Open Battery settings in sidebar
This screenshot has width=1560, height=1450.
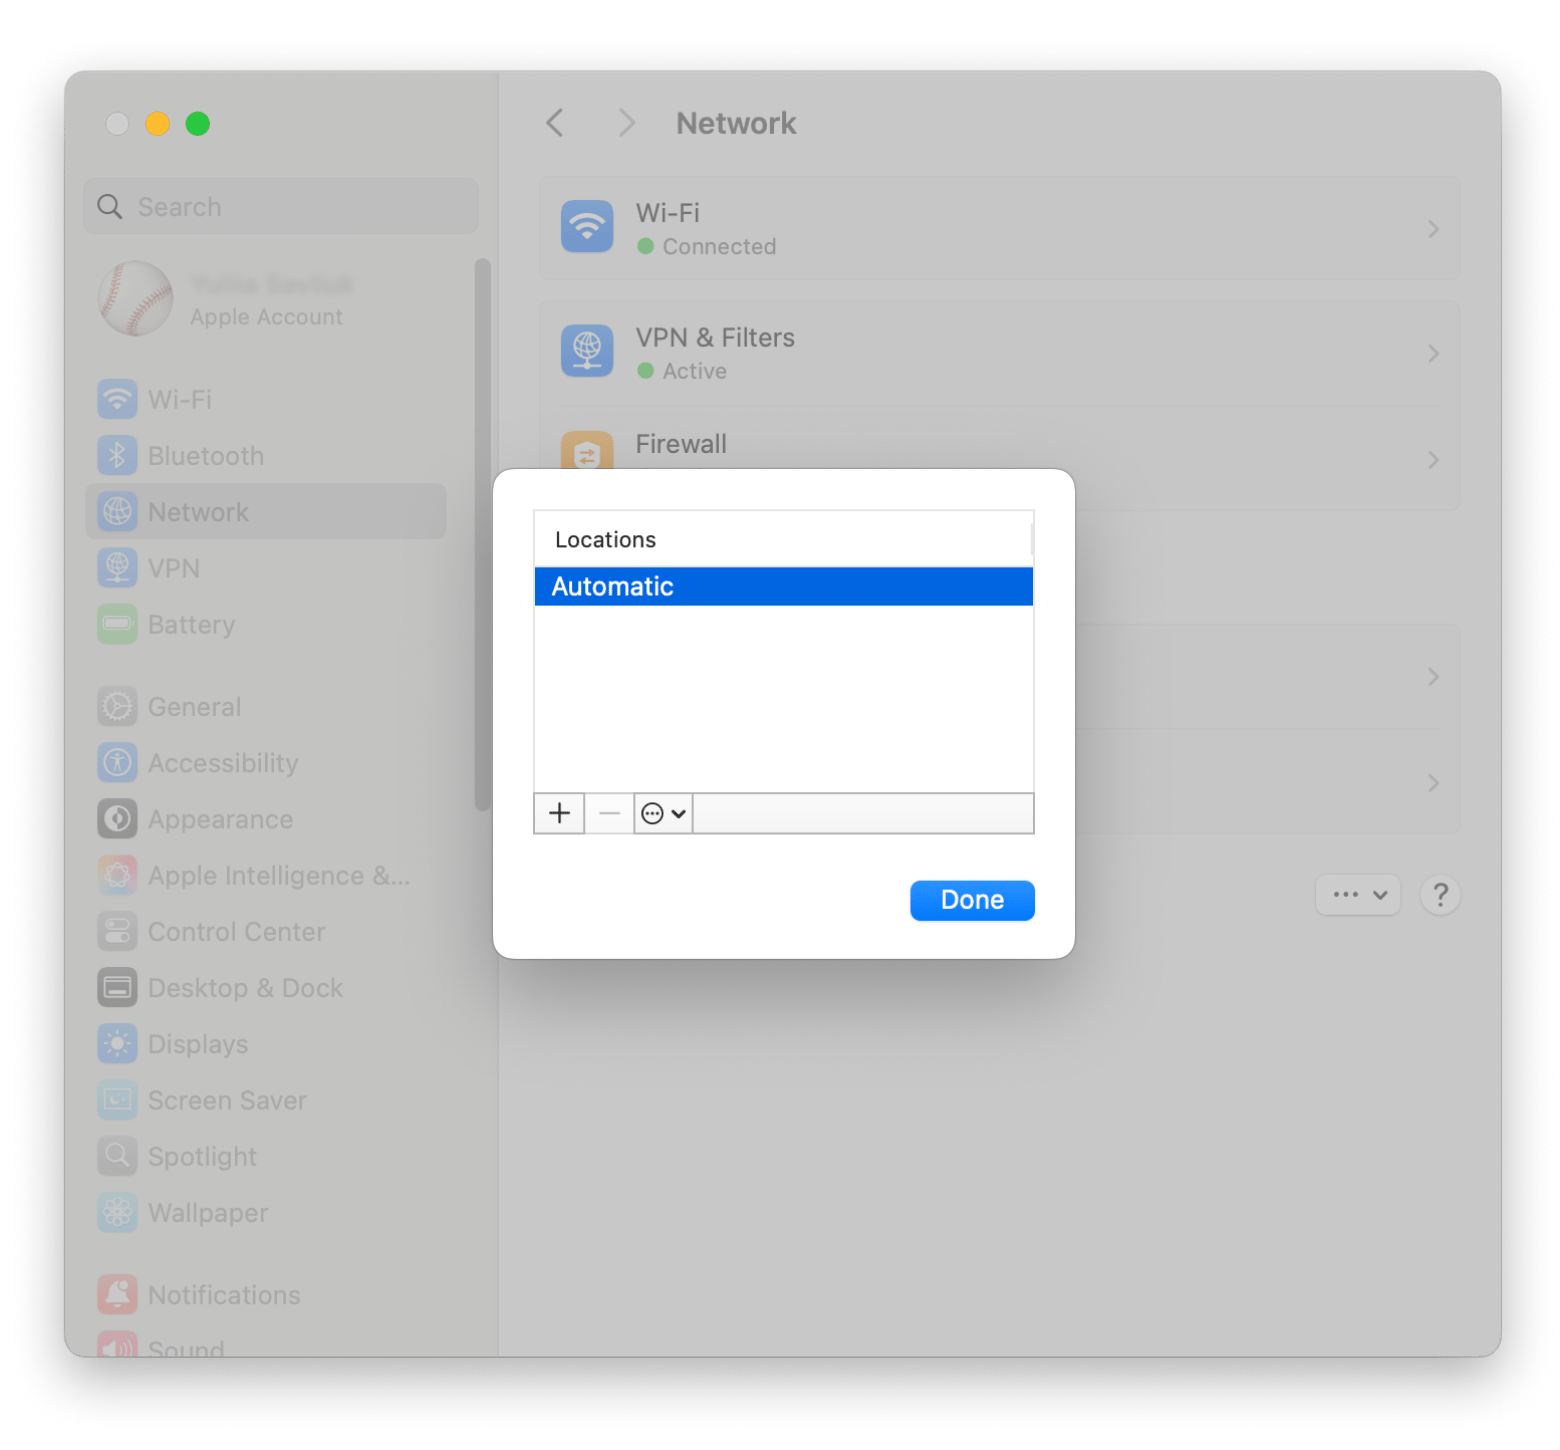click(x=190, y=625)
